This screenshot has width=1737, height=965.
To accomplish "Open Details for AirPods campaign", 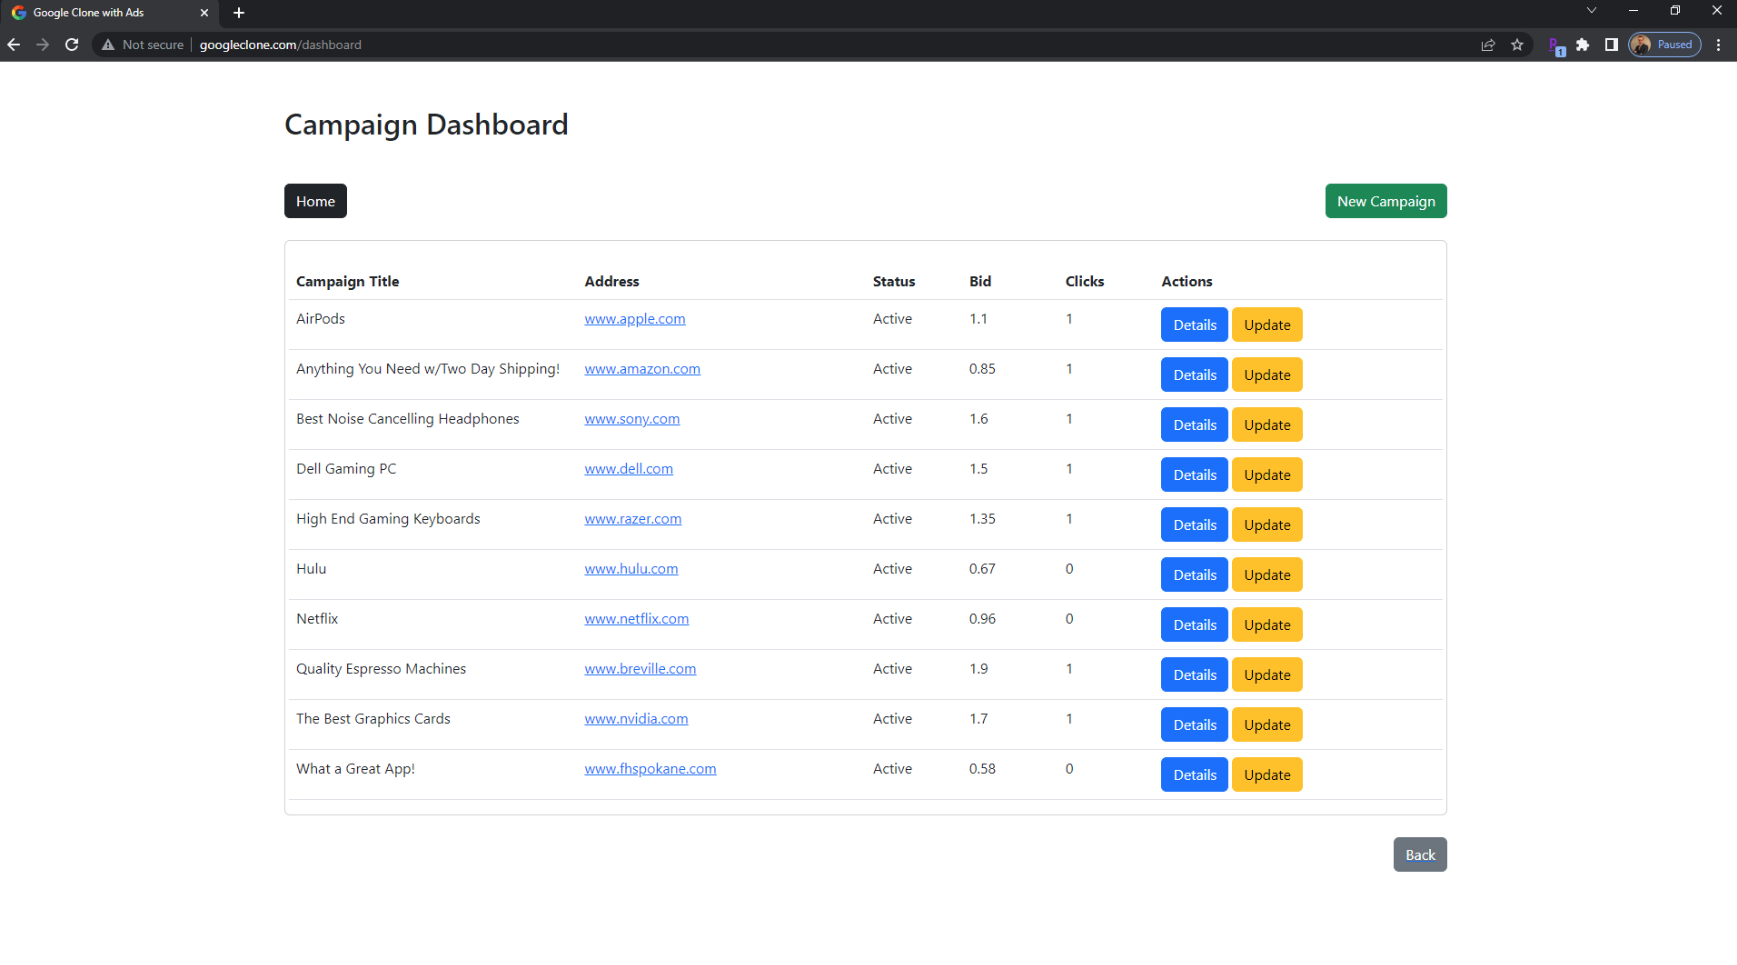I will (x=1194, y=325).
